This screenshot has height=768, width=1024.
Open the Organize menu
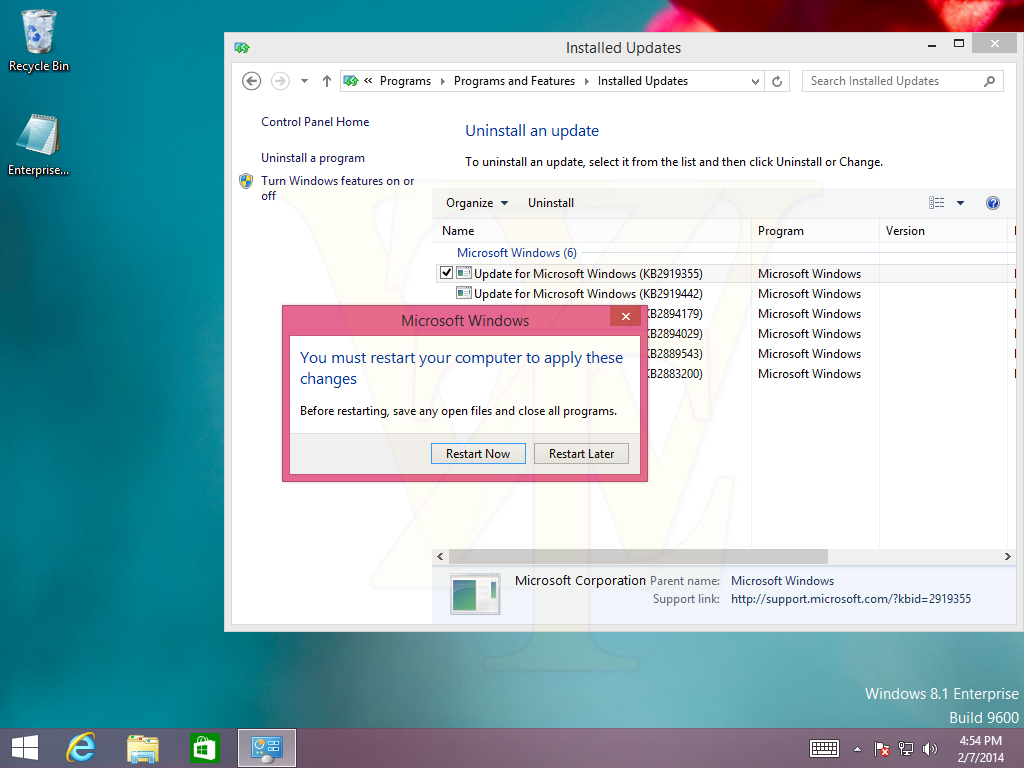[x=477, y=203]
